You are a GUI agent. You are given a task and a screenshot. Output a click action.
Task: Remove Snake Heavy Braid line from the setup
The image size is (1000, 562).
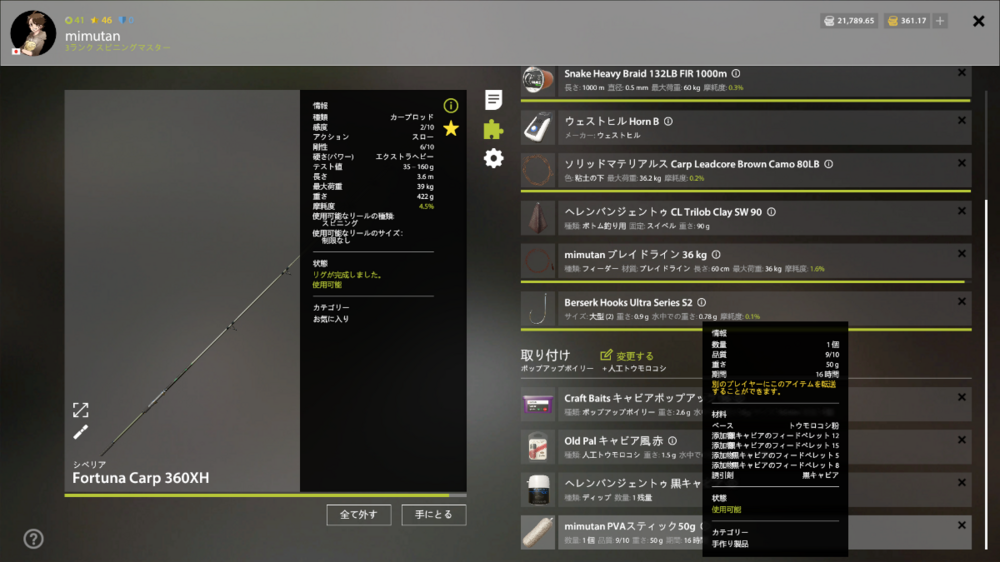coord(962,73)
